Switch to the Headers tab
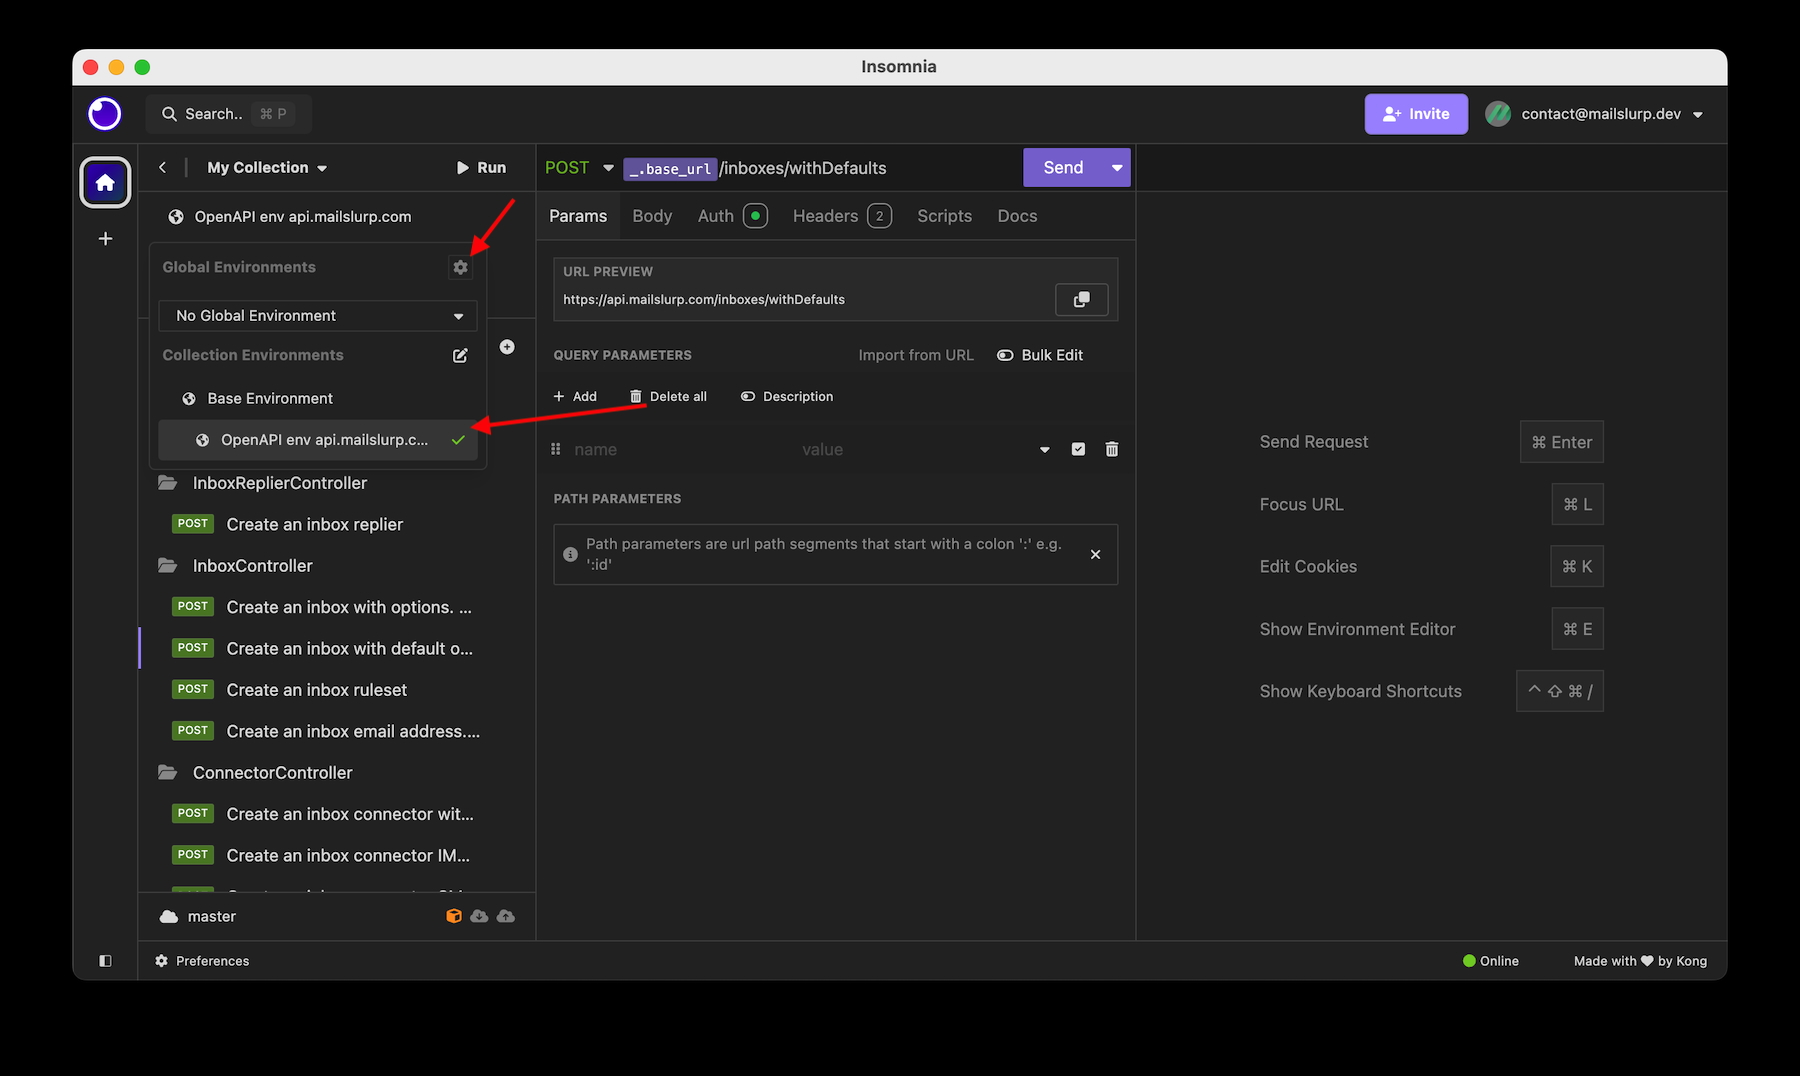This screenshot has width=1800, height=1076. tap(842, 216)
